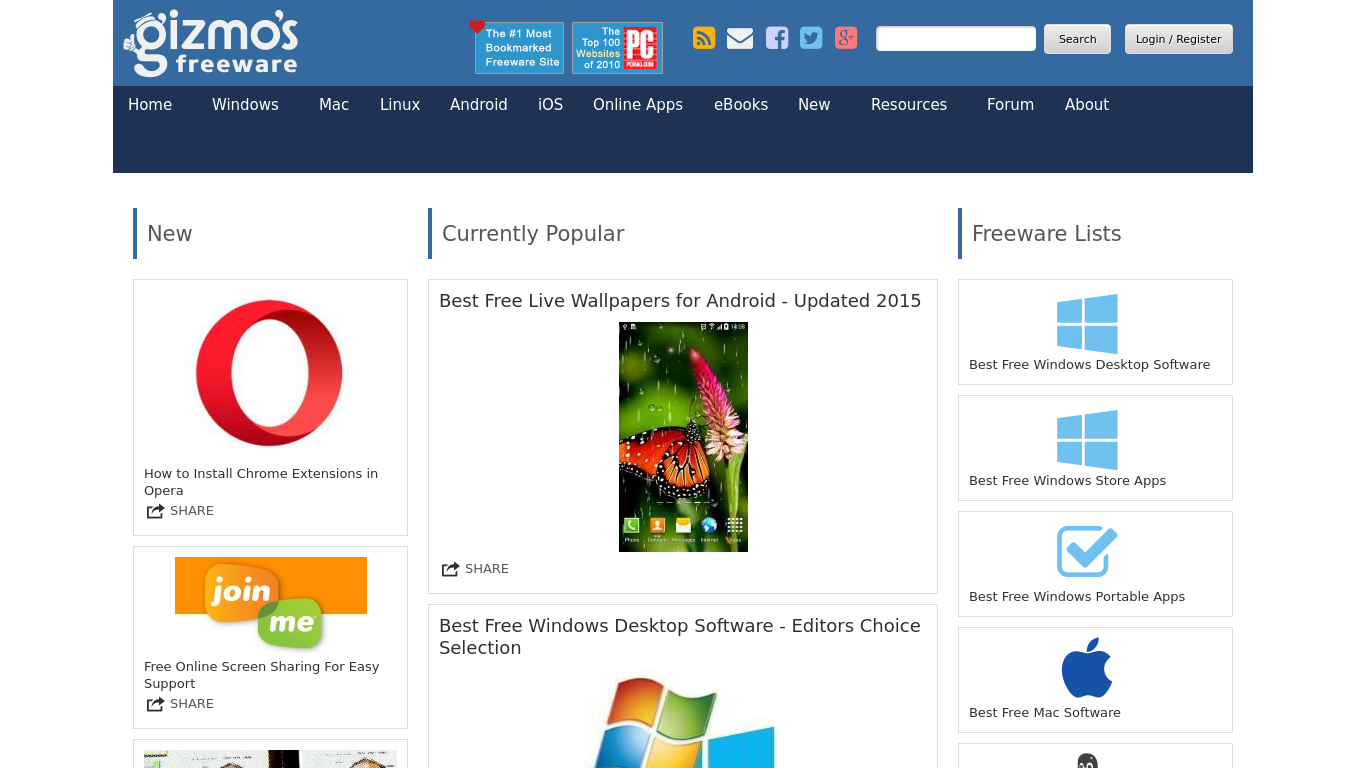Image resolution: width=1366 pixels, height=768 pixels.
Task: Select the Linux menu item
Action: pos(400,105)
